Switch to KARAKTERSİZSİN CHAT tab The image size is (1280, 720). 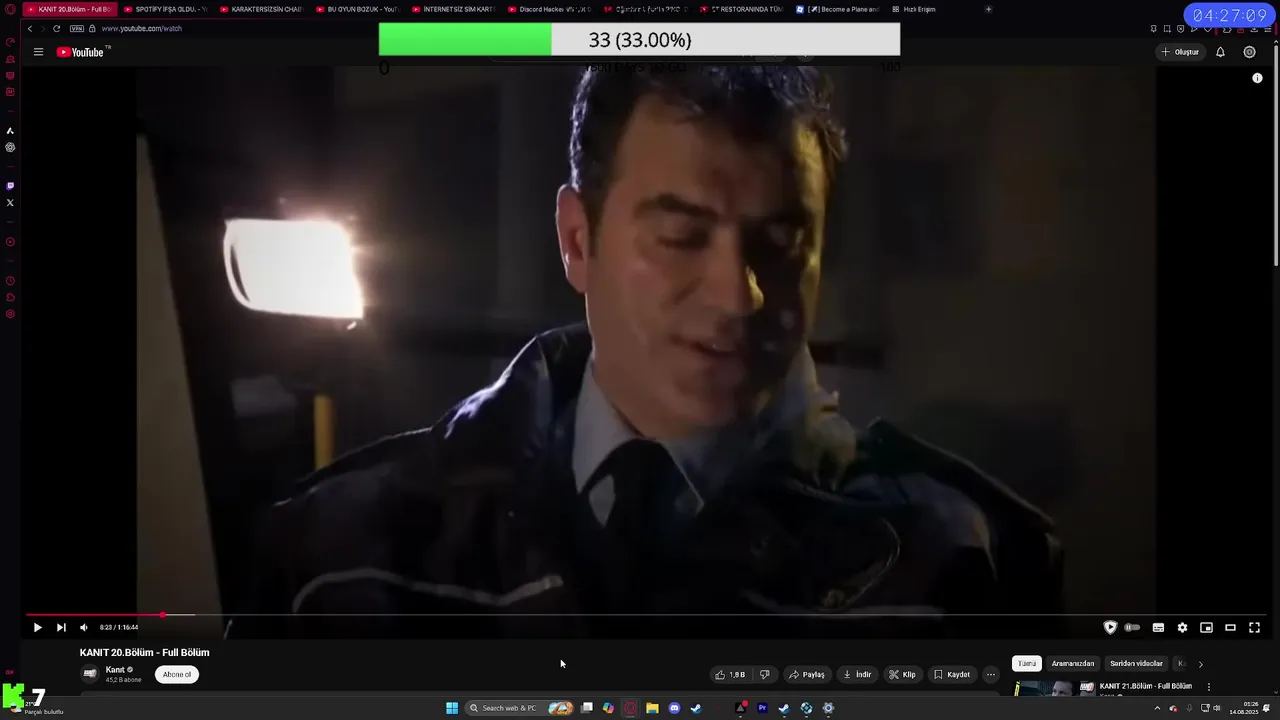[261, 9]
